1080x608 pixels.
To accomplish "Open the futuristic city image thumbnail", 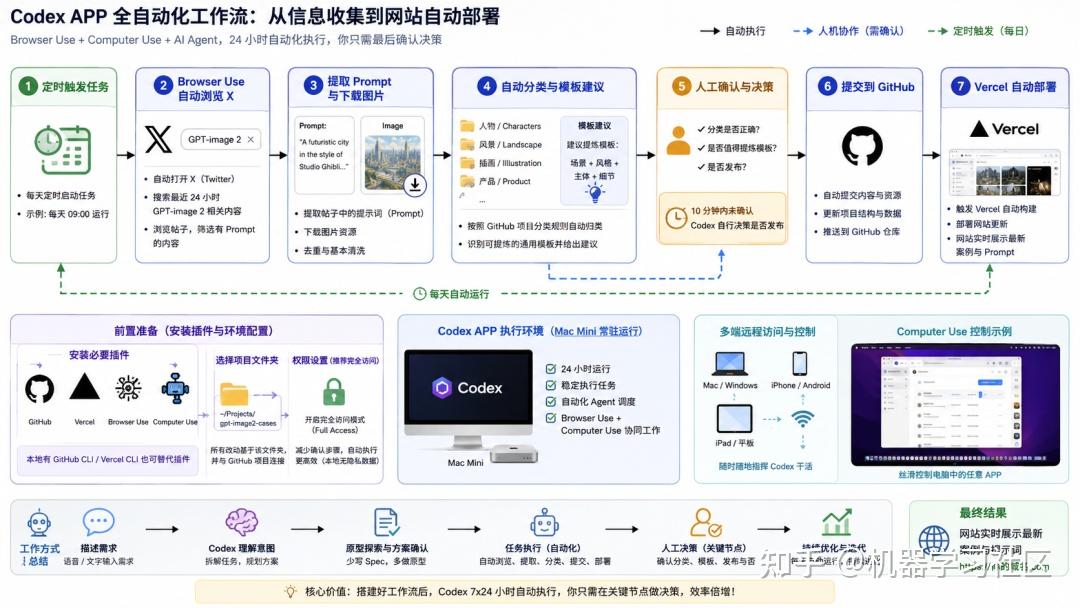I will pyautogui.click(x=393, y=163).
